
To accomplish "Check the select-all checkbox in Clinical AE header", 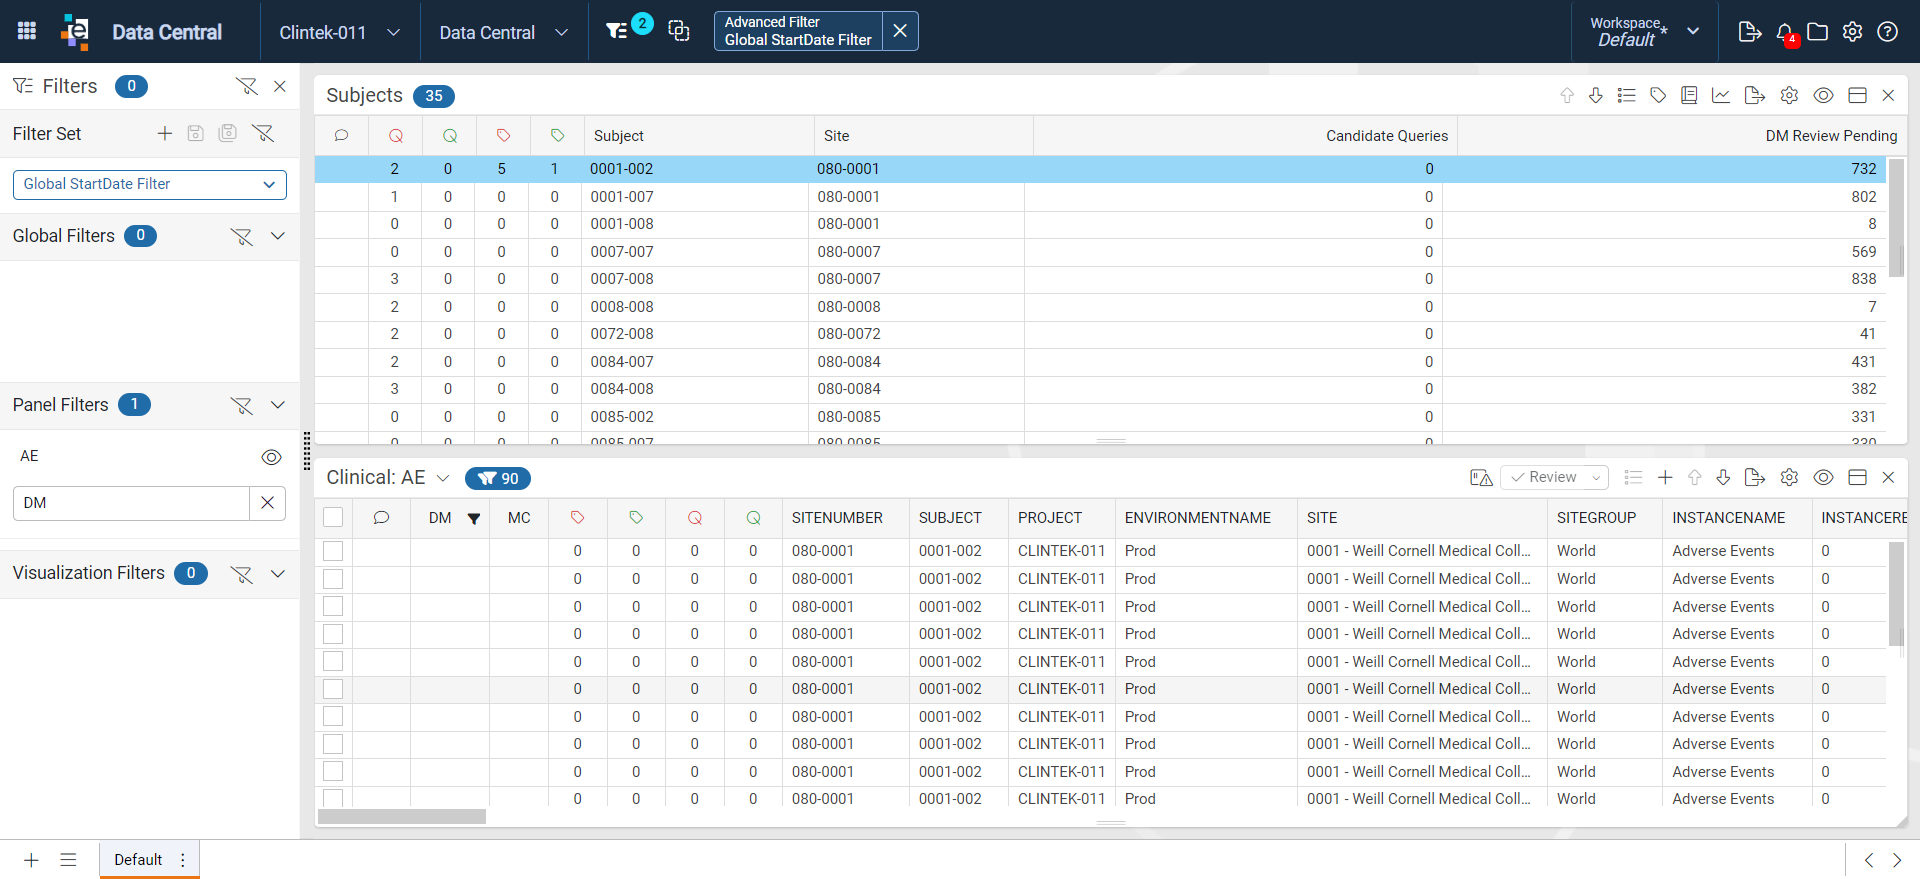I will pos(333,517).
